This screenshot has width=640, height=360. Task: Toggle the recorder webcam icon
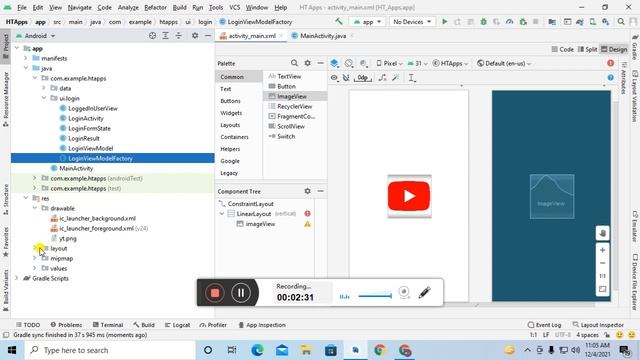404,292
